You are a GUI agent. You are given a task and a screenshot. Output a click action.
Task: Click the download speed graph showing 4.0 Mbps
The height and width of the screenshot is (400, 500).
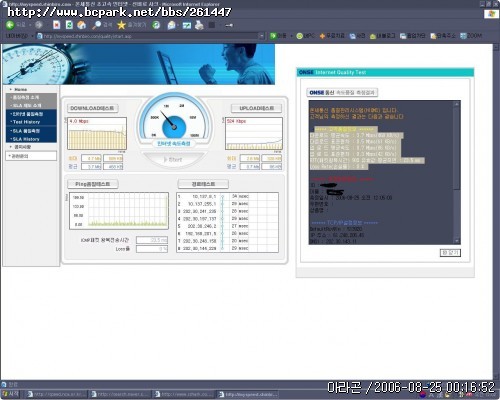tap(97, 133)
